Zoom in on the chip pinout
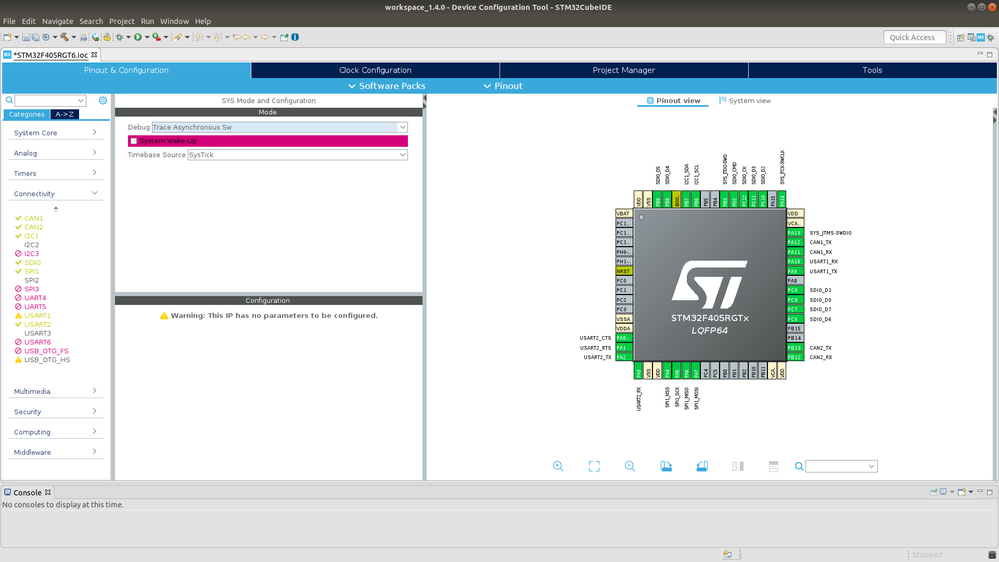 [x=558, y=466]
